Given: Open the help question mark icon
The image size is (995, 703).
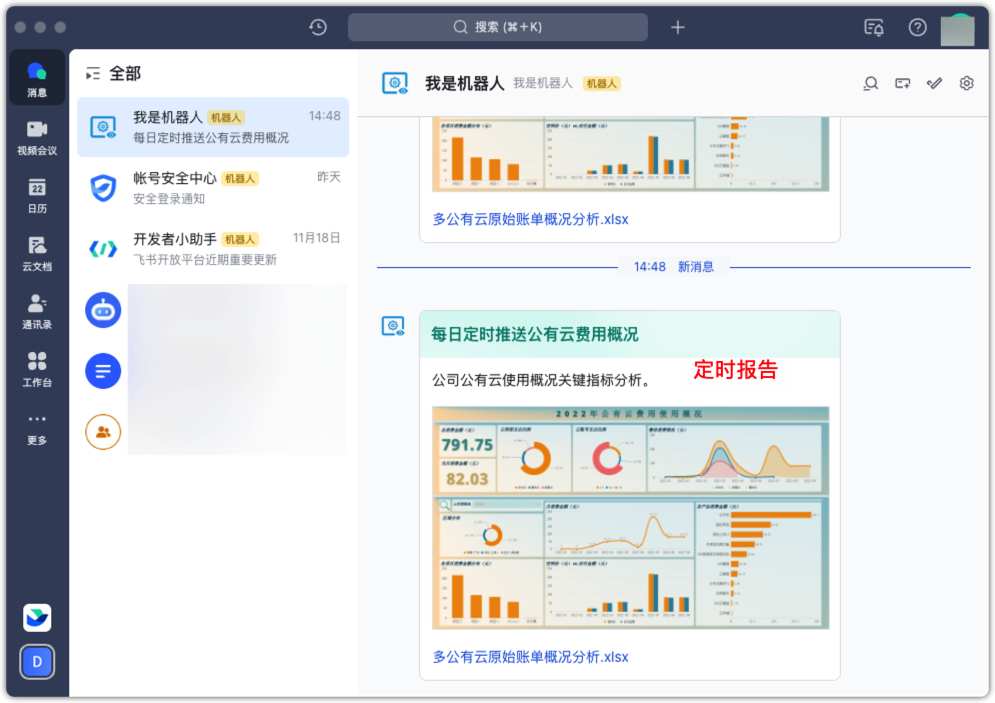Looking at the screenshot, I should [x=918, y=27].
